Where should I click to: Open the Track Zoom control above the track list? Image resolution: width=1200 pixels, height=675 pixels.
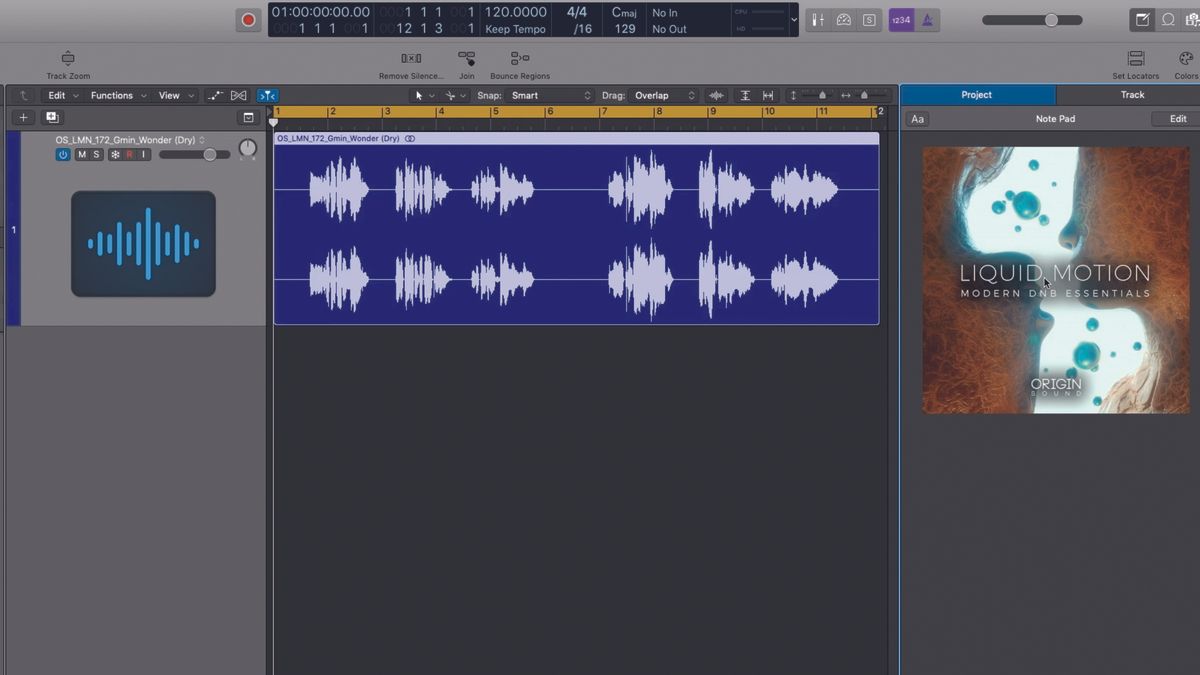67,60
